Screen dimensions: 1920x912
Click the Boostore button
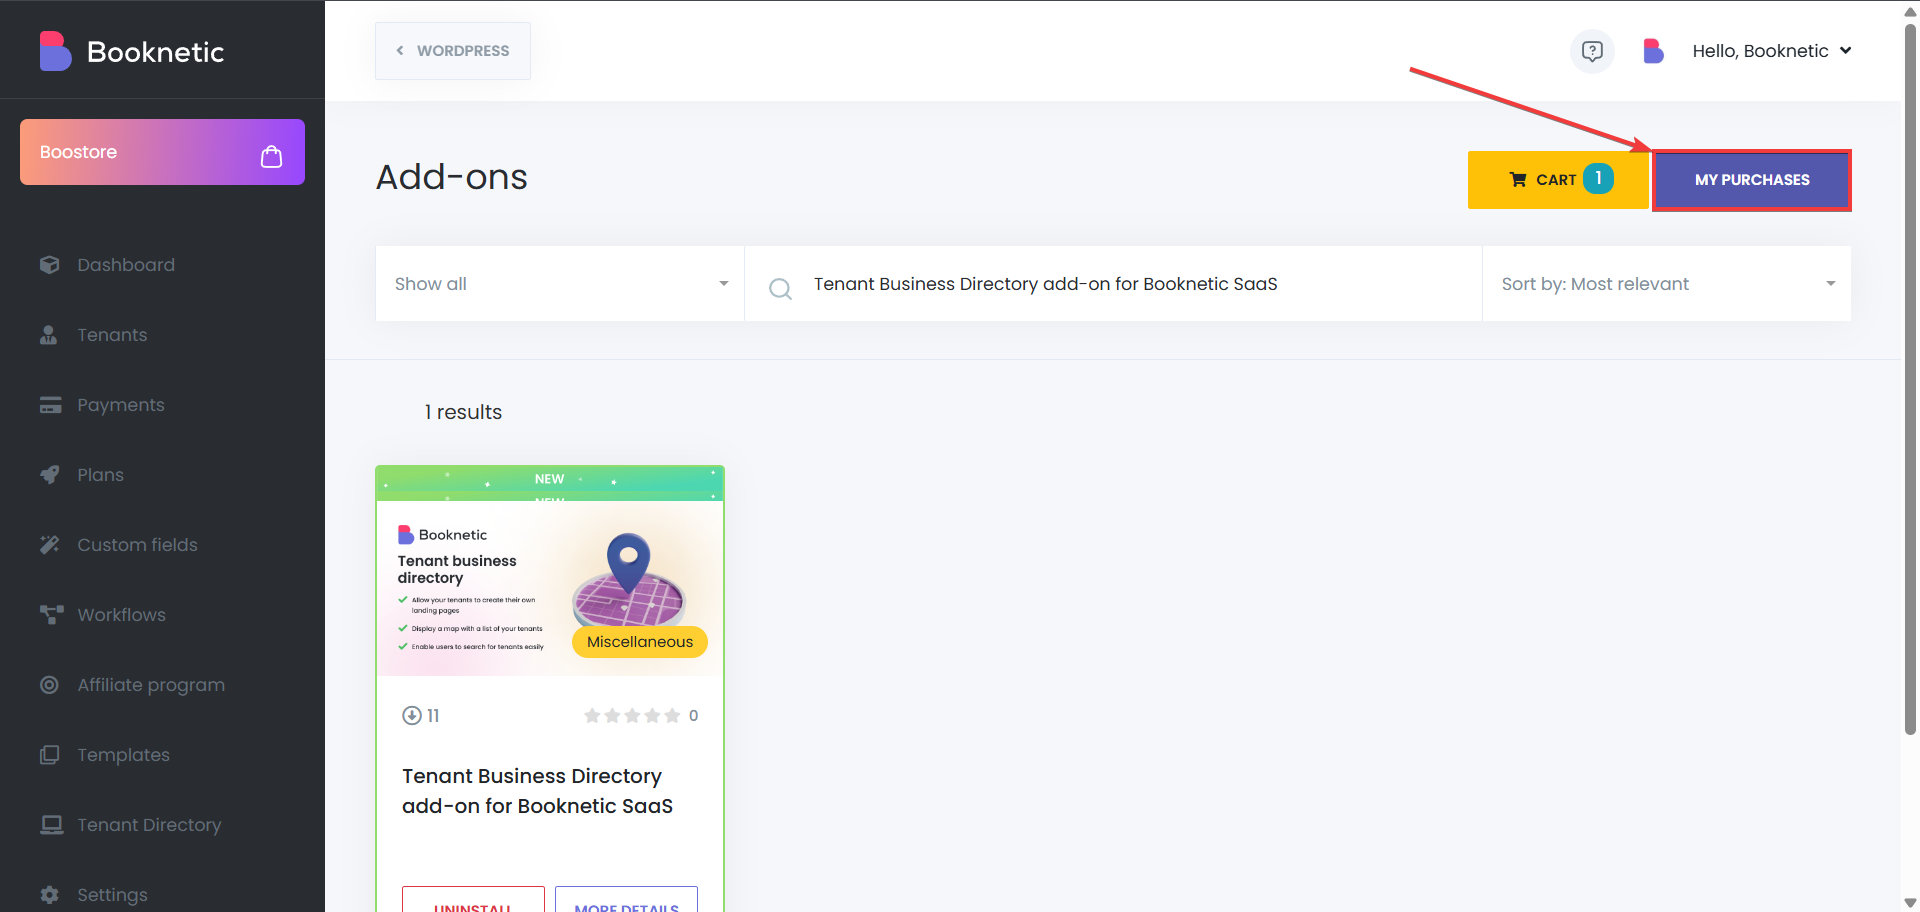162,152
